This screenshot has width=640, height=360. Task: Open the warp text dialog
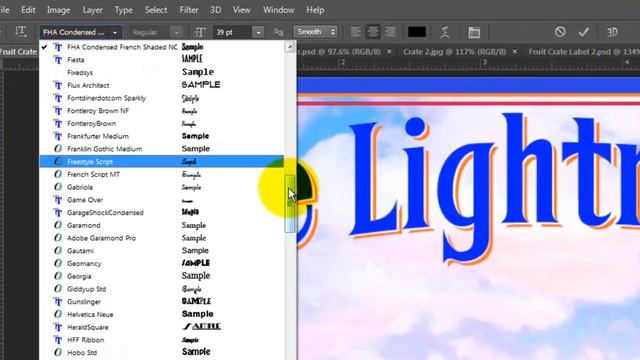click(445, 32)
